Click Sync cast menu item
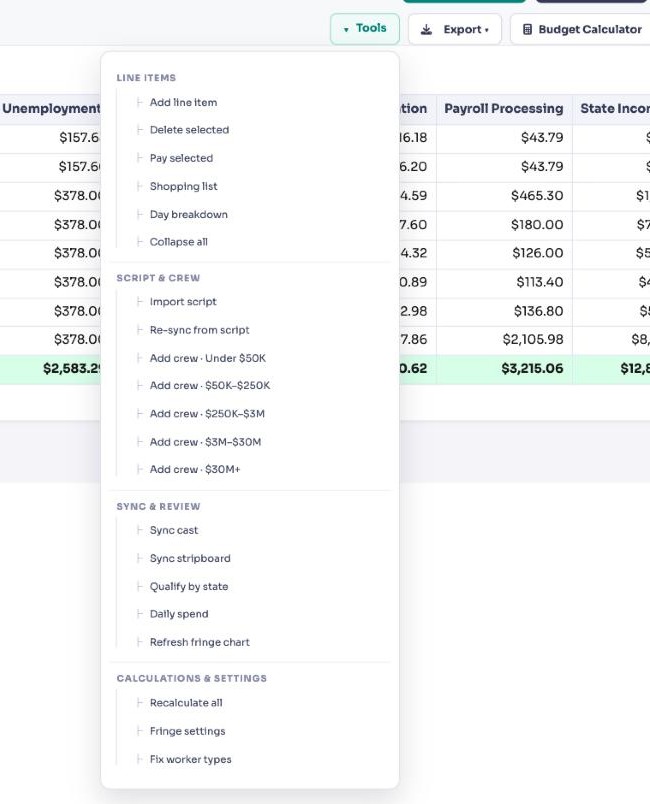Image resolution: width=650 pixels, height=804 pixels. [174, 530]
